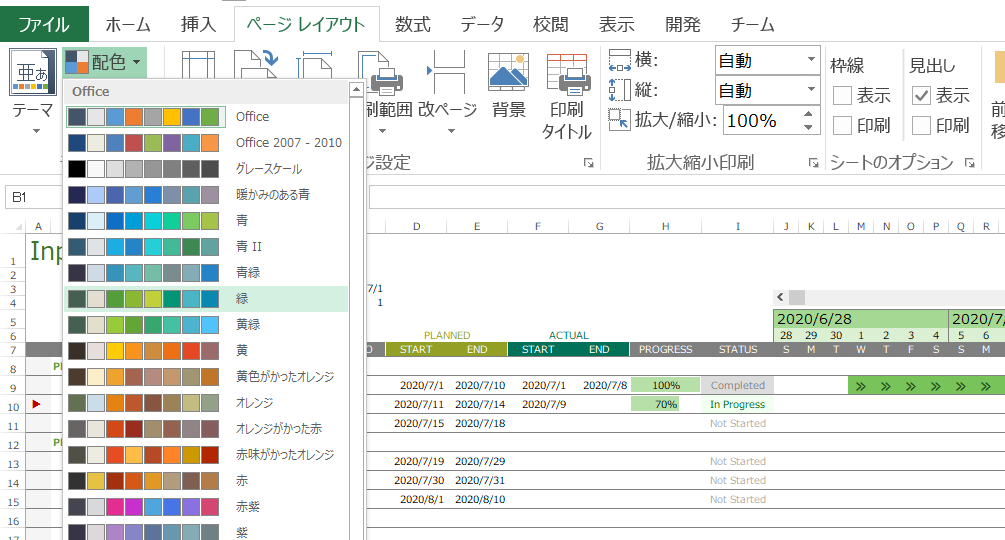This screenshot has height=540, width=1005.
Task: Toggle 枠線 表示 gridlines view checkbox
Action: [842, 96]
